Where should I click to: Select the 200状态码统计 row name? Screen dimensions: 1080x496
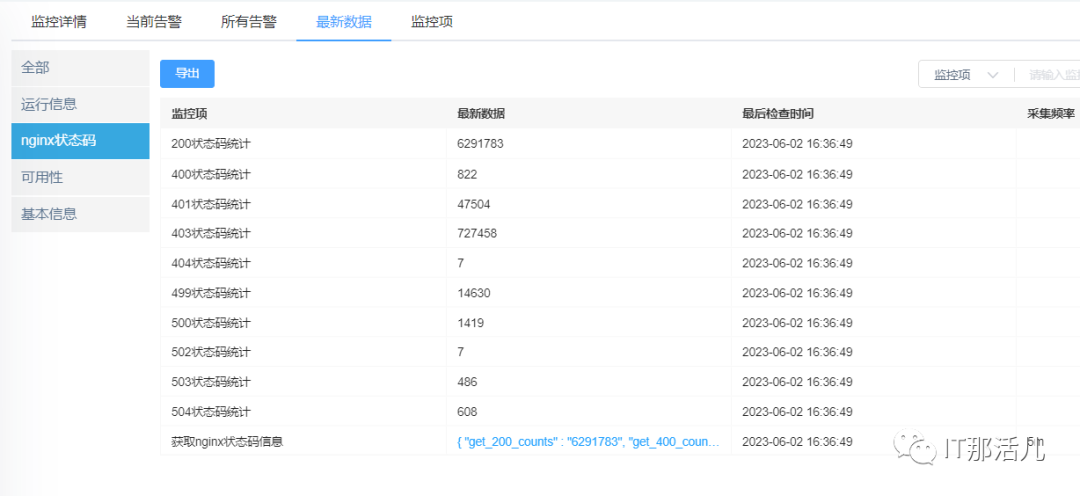pyautogui.click(x=211, y=143)
